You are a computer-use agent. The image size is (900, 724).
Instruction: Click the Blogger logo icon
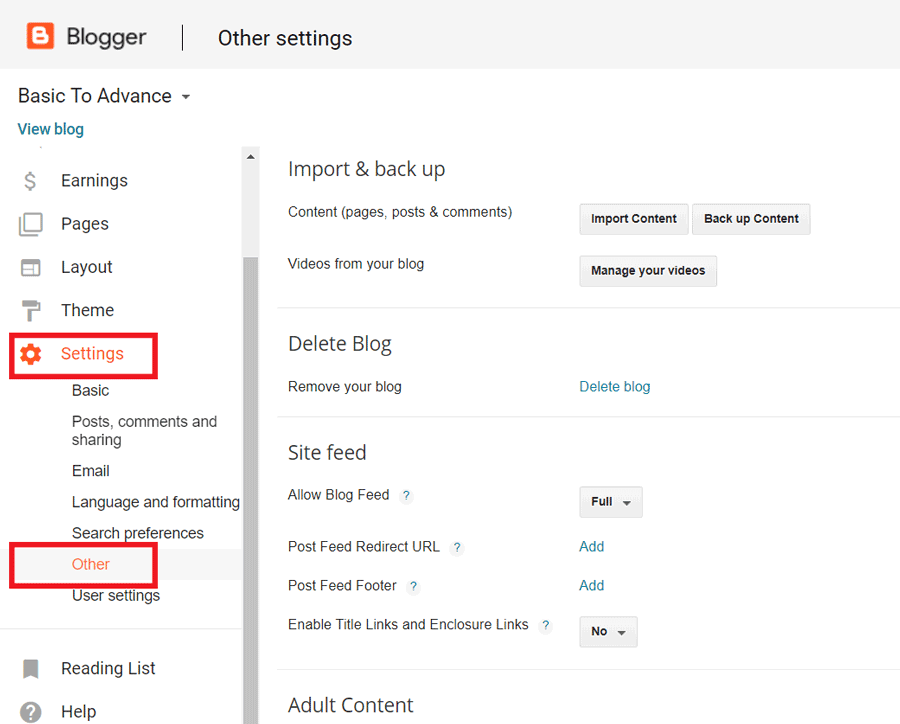click(40, 36)
